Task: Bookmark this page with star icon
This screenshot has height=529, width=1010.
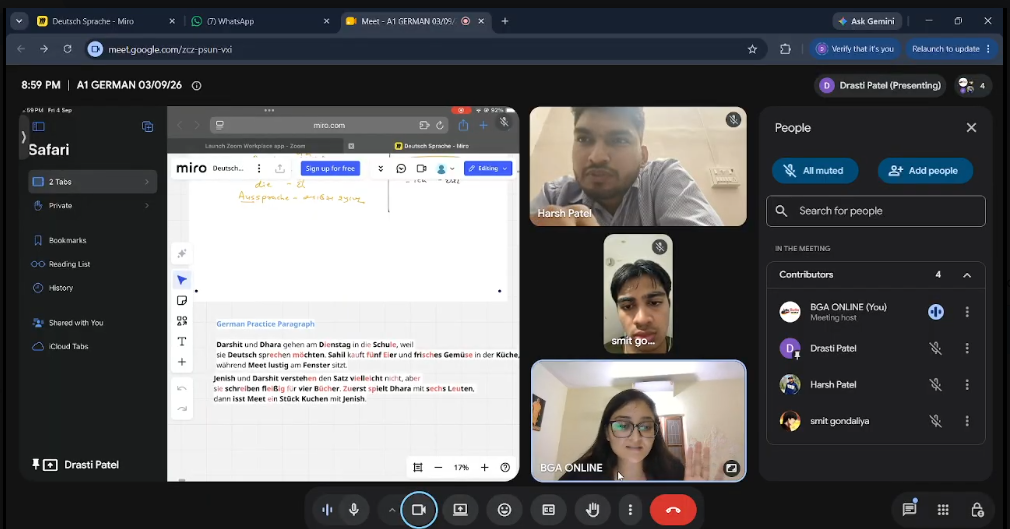Action: pos(752,49)
